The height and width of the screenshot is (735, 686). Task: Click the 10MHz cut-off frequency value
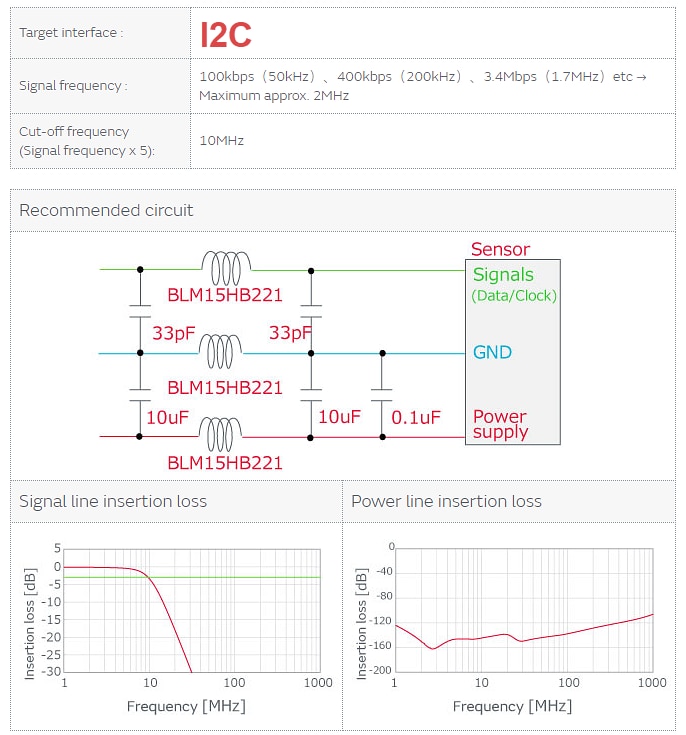coord(222,141)
